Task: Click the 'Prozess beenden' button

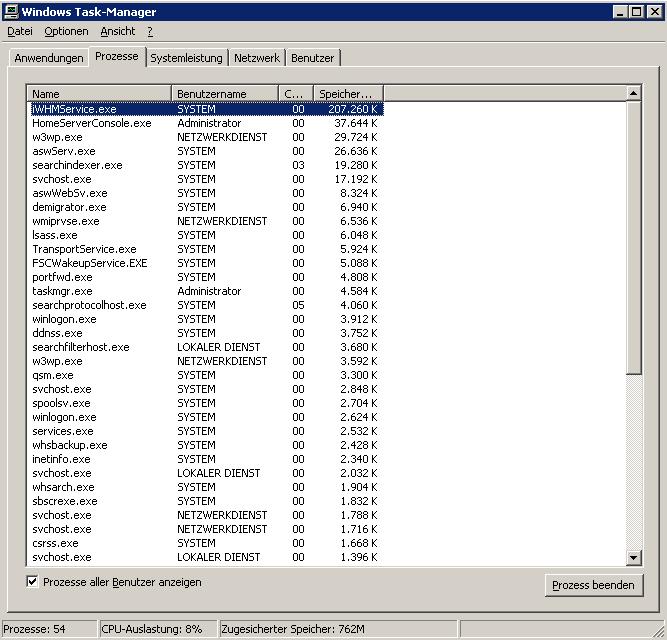Action: point(593,585)
